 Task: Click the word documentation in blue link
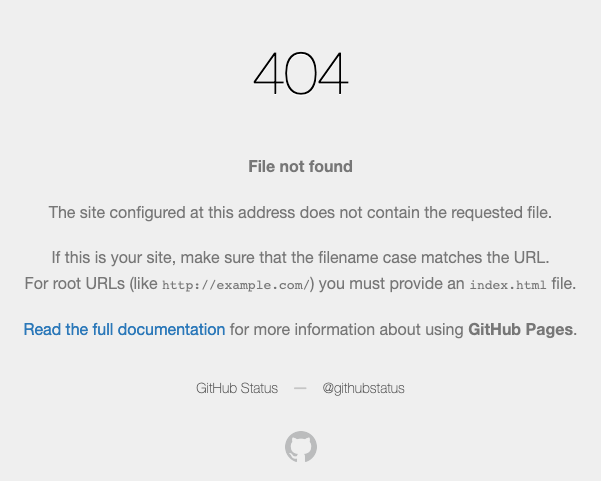pos(171,330)
